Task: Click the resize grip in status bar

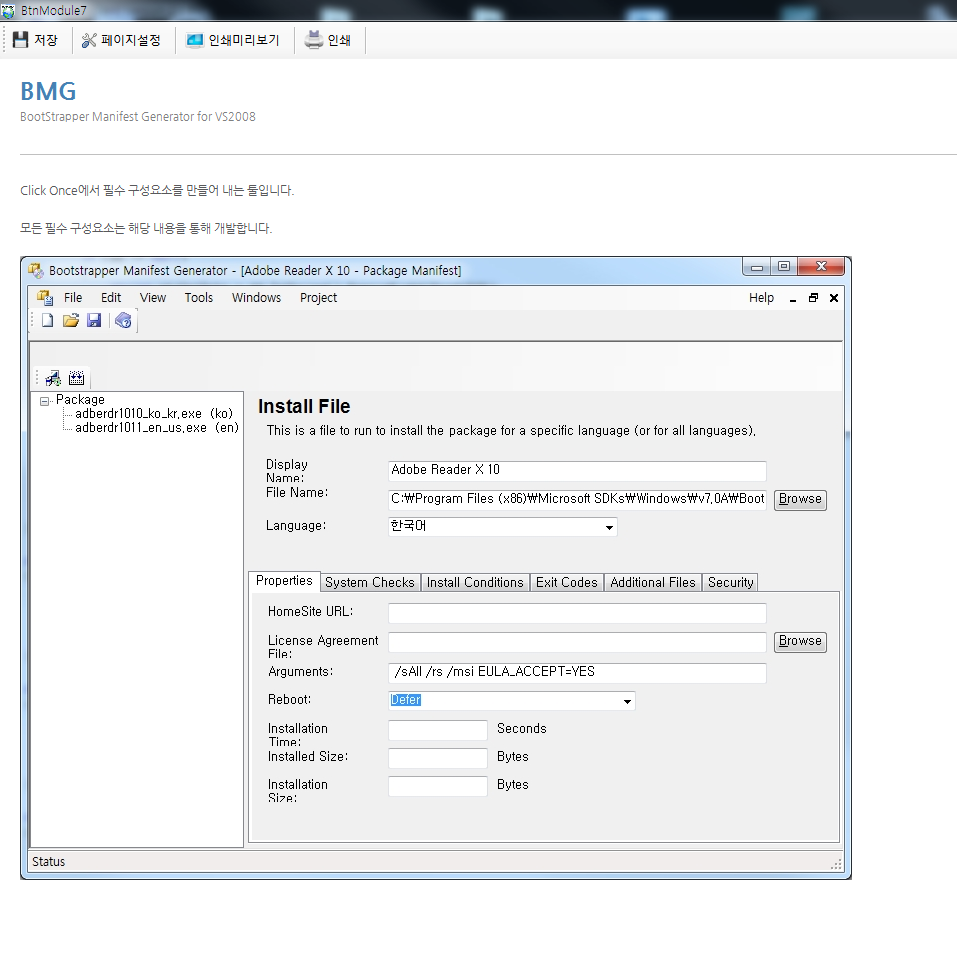Action: (836, 864)
